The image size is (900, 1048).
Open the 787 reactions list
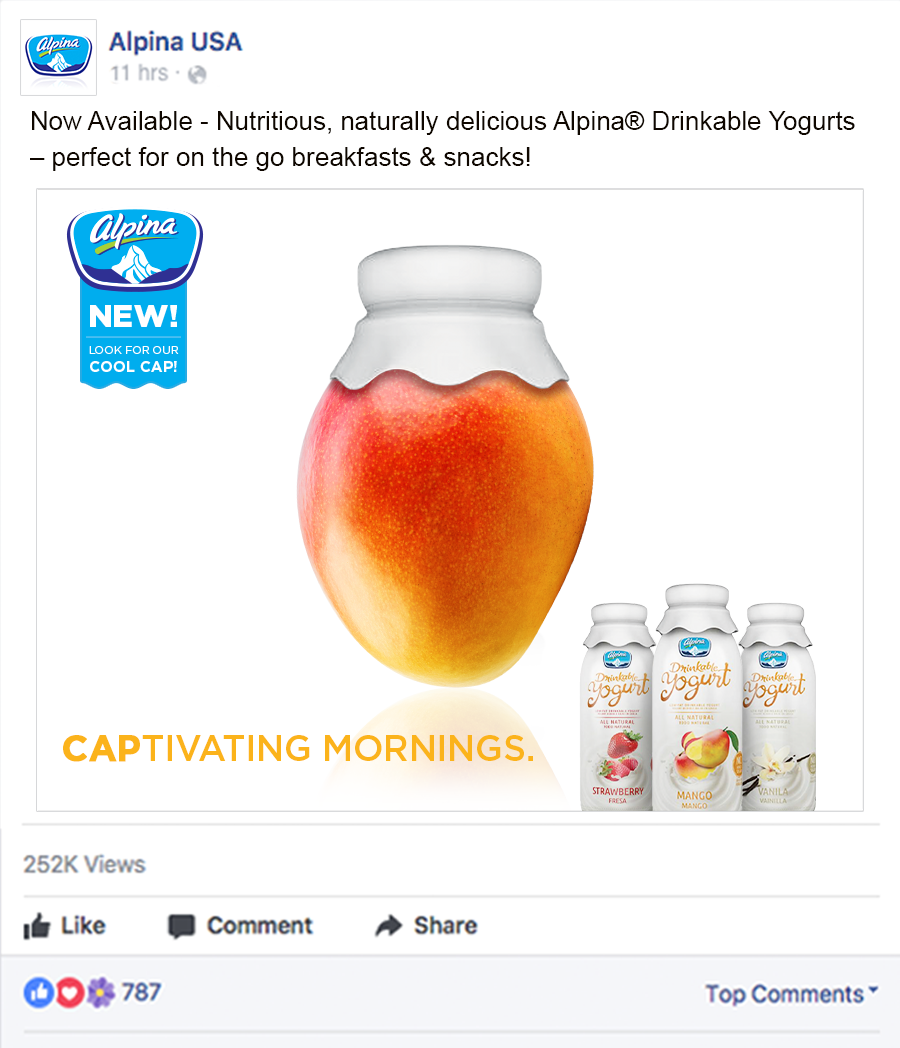pyautogui.click(x=141, y=992)
